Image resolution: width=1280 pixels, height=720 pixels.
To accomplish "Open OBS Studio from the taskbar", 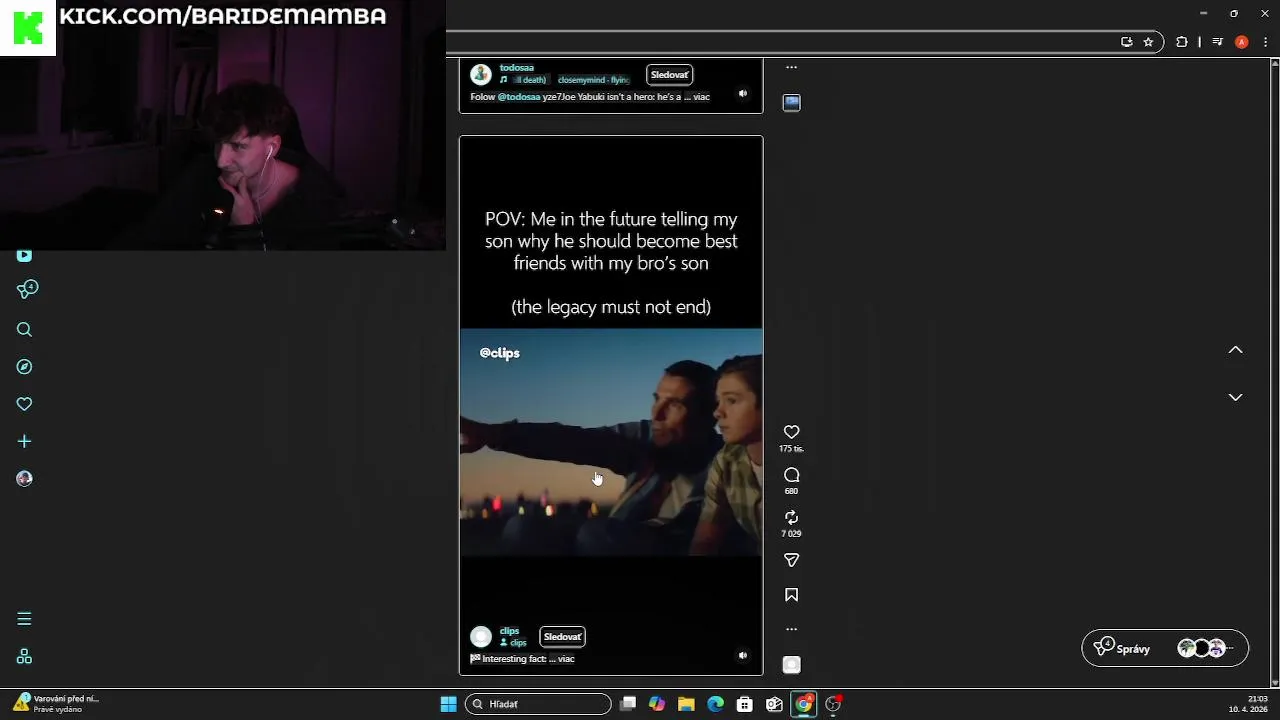I will [x=833, y=704].
